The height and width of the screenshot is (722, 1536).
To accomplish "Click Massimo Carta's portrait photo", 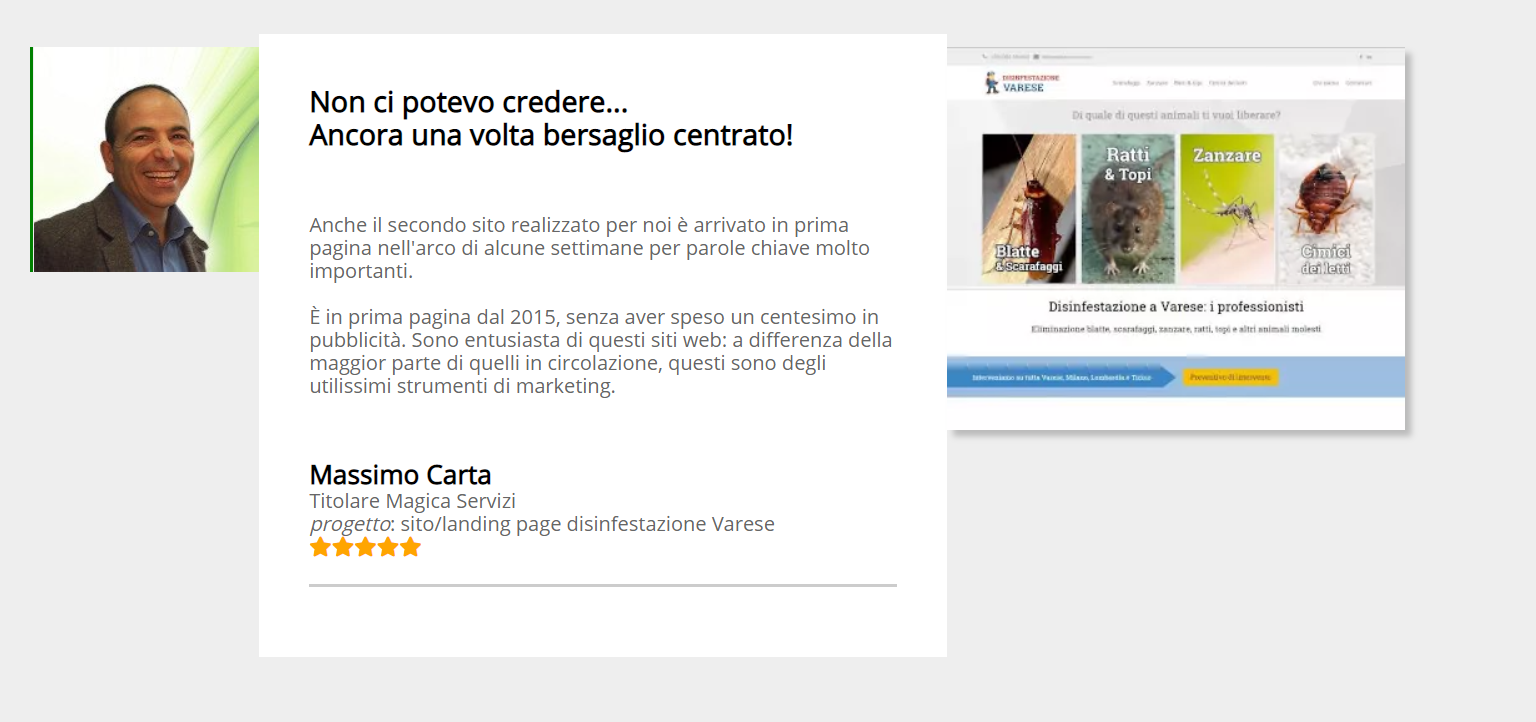I will [x=146, y=160].
